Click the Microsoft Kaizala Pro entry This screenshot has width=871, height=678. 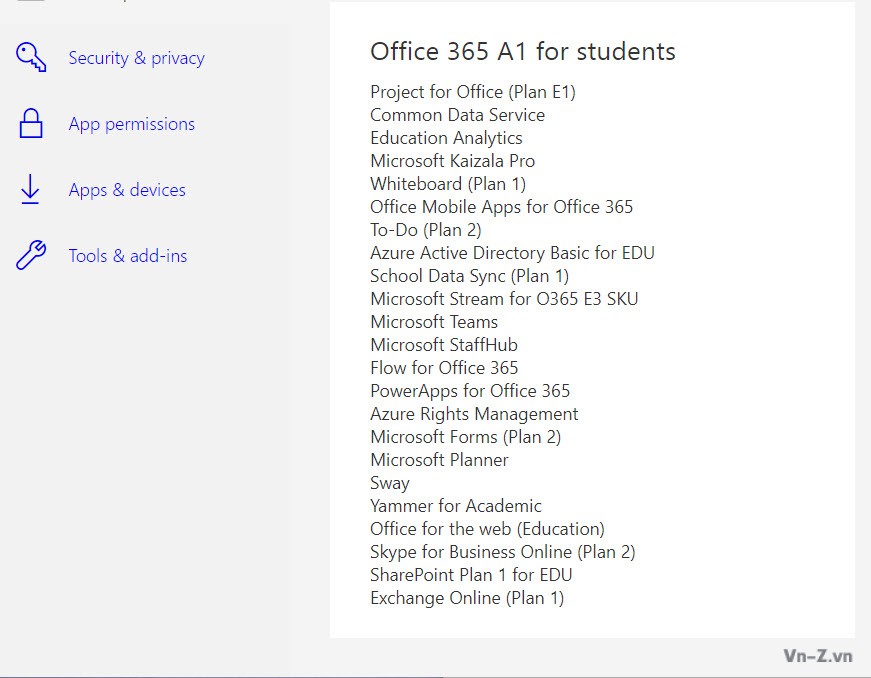[x=453, y=161]
